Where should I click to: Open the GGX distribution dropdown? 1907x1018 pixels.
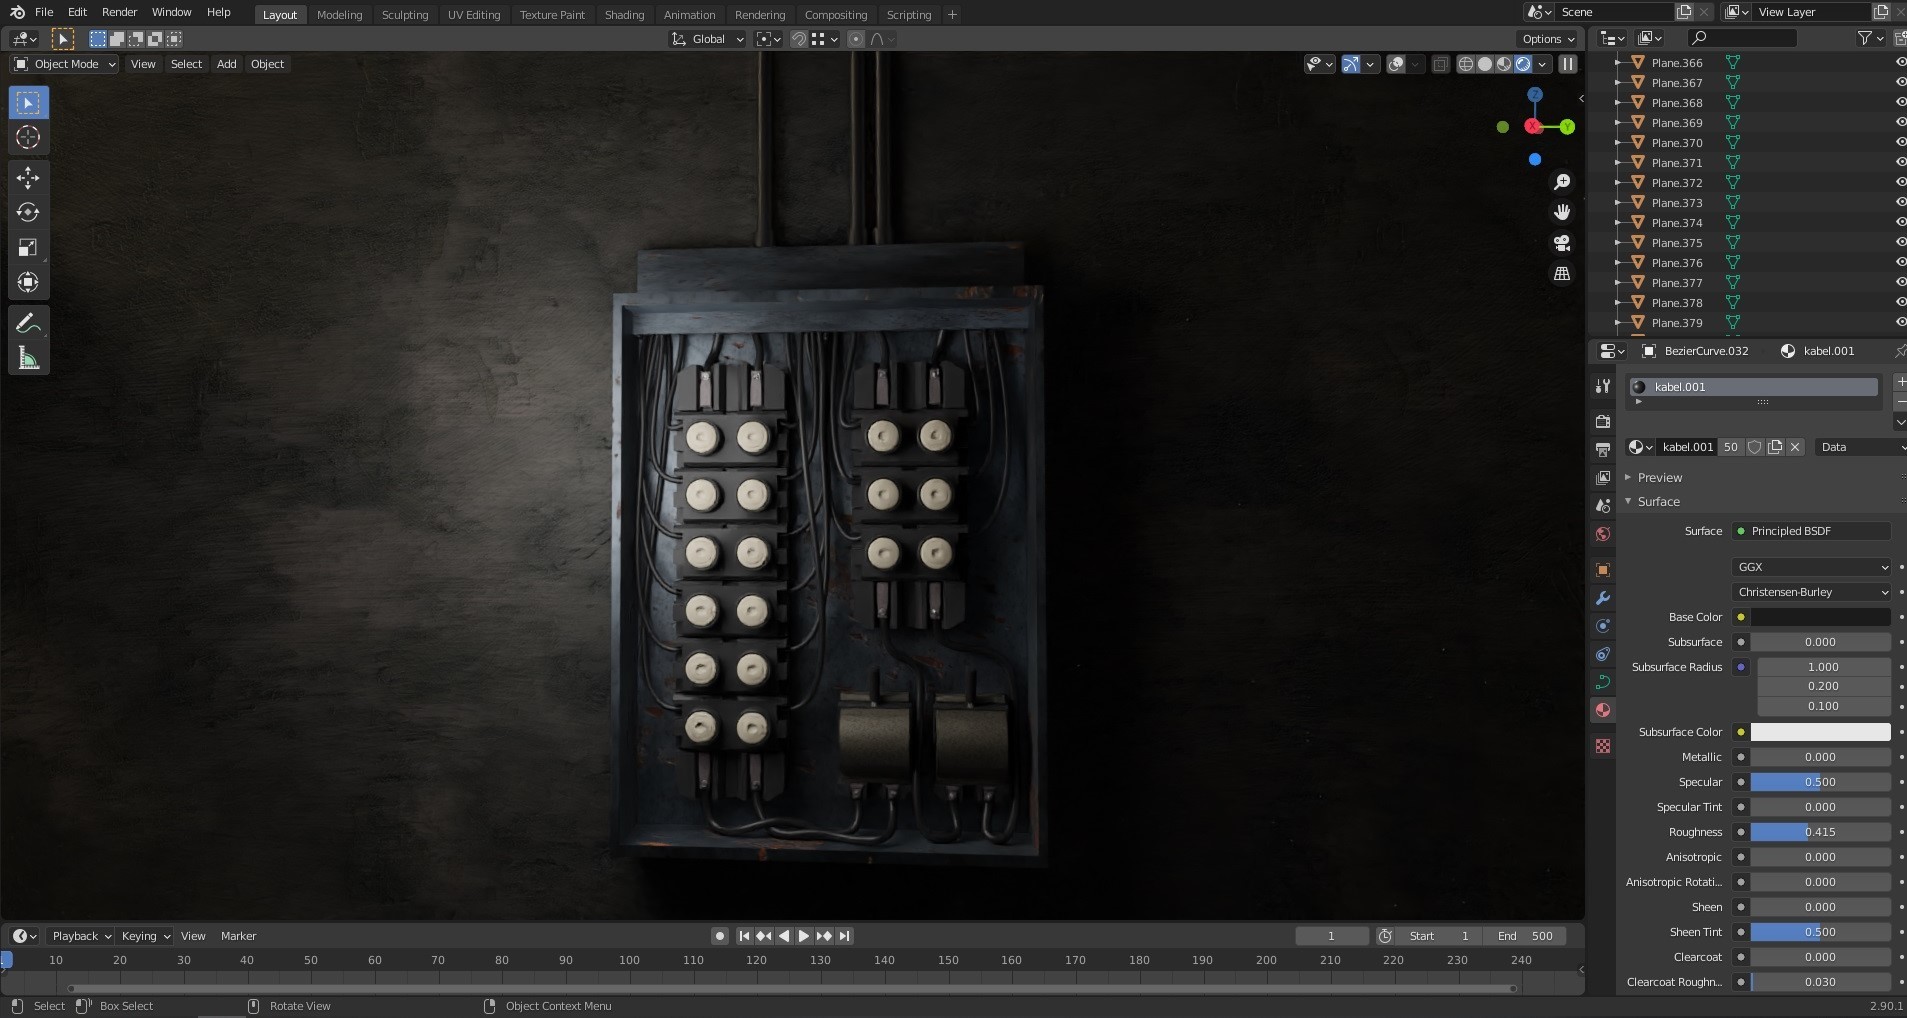(x=1811, y=567)
